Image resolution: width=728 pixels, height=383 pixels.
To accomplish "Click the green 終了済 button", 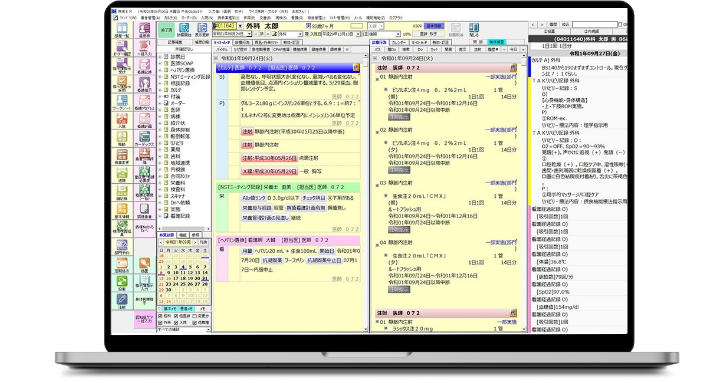I will tap(167, 30).
